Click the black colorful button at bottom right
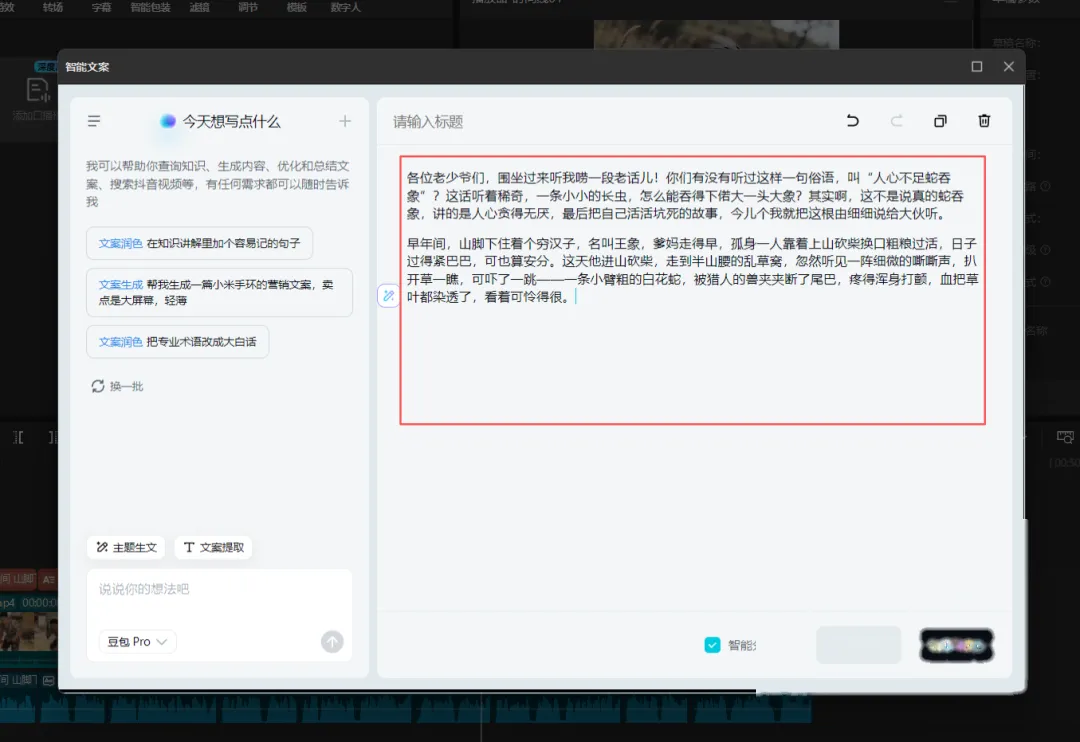Screen dimensions: 1080x742 tap(957, 646)
